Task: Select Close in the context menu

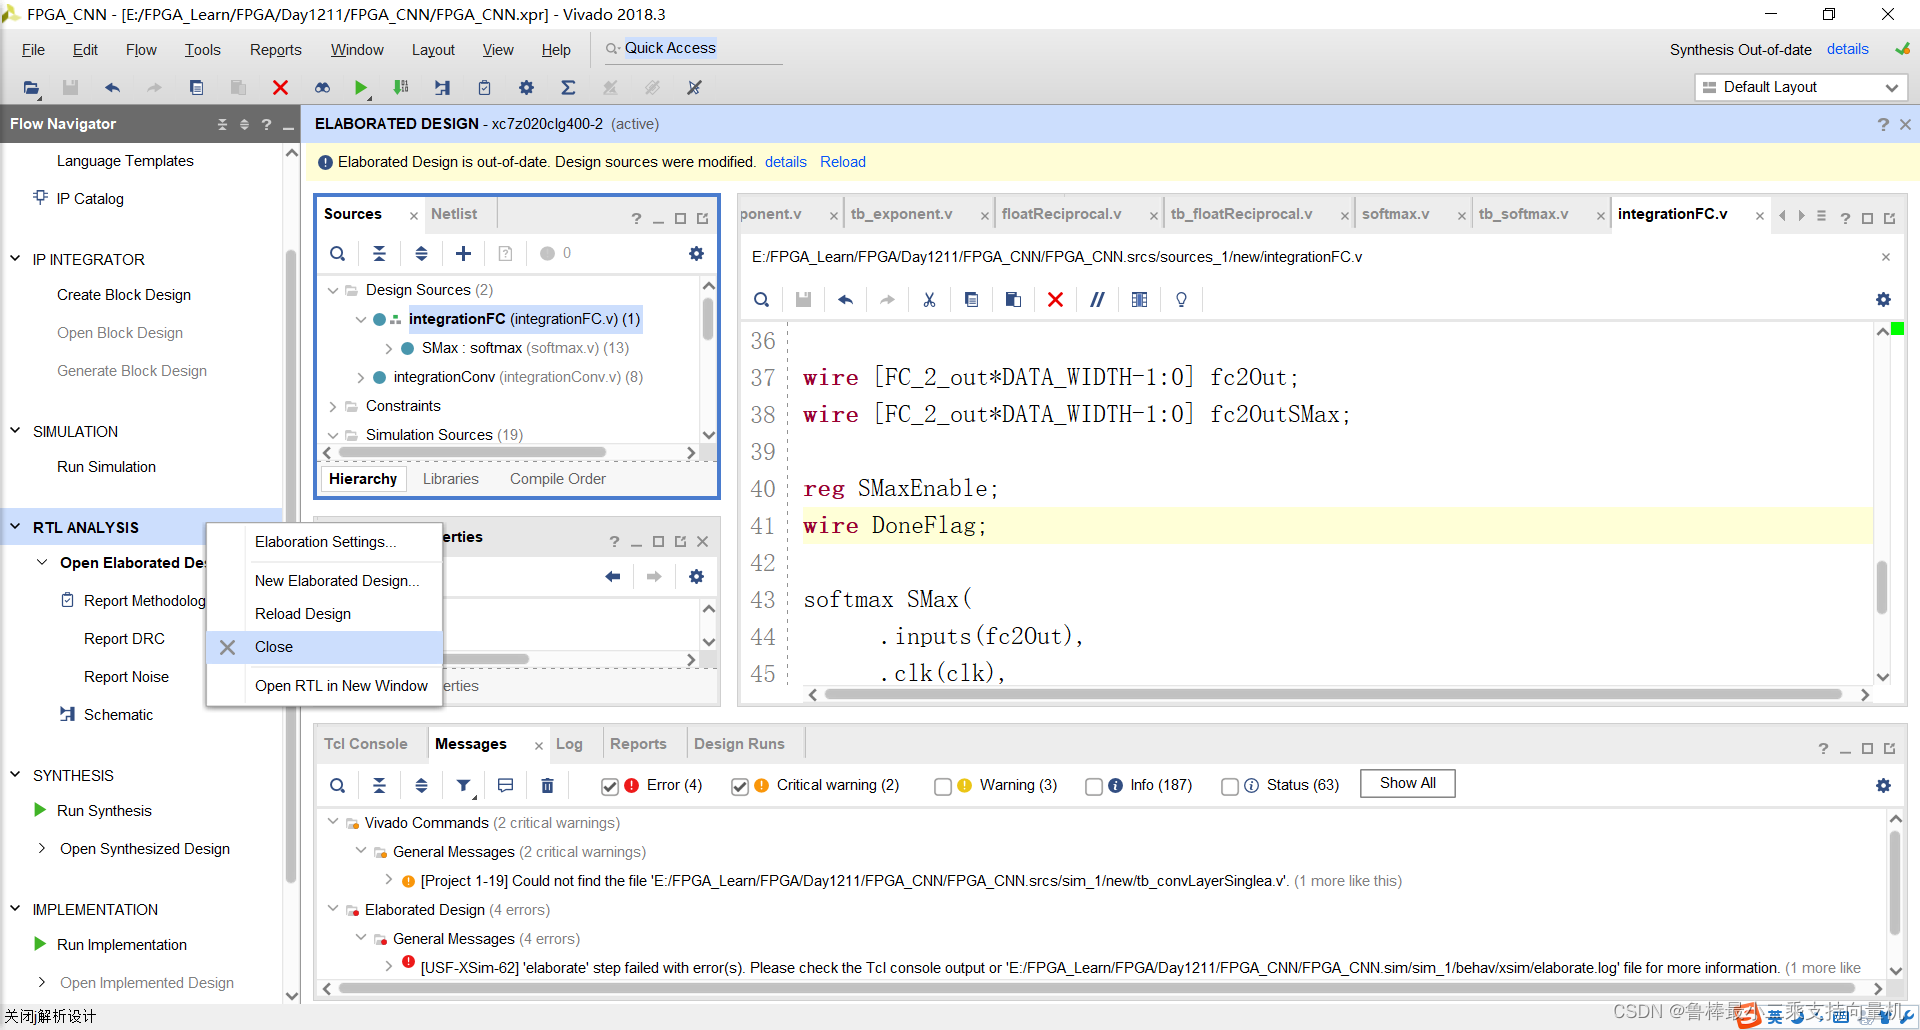Action: click(x=324, y=647)
